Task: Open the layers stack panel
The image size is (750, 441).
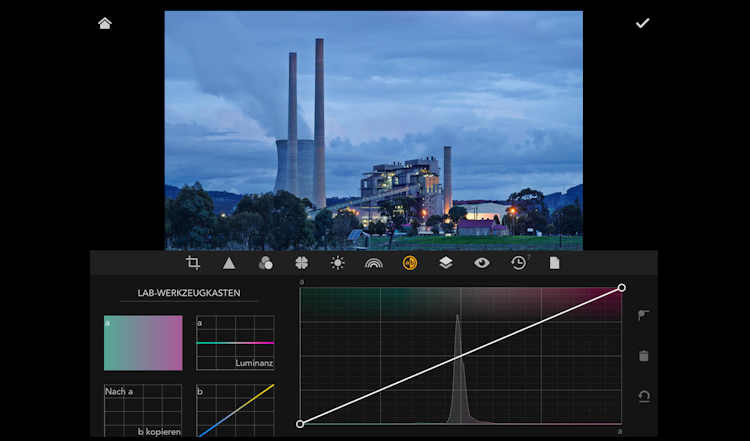Action: tap(446, 263)
